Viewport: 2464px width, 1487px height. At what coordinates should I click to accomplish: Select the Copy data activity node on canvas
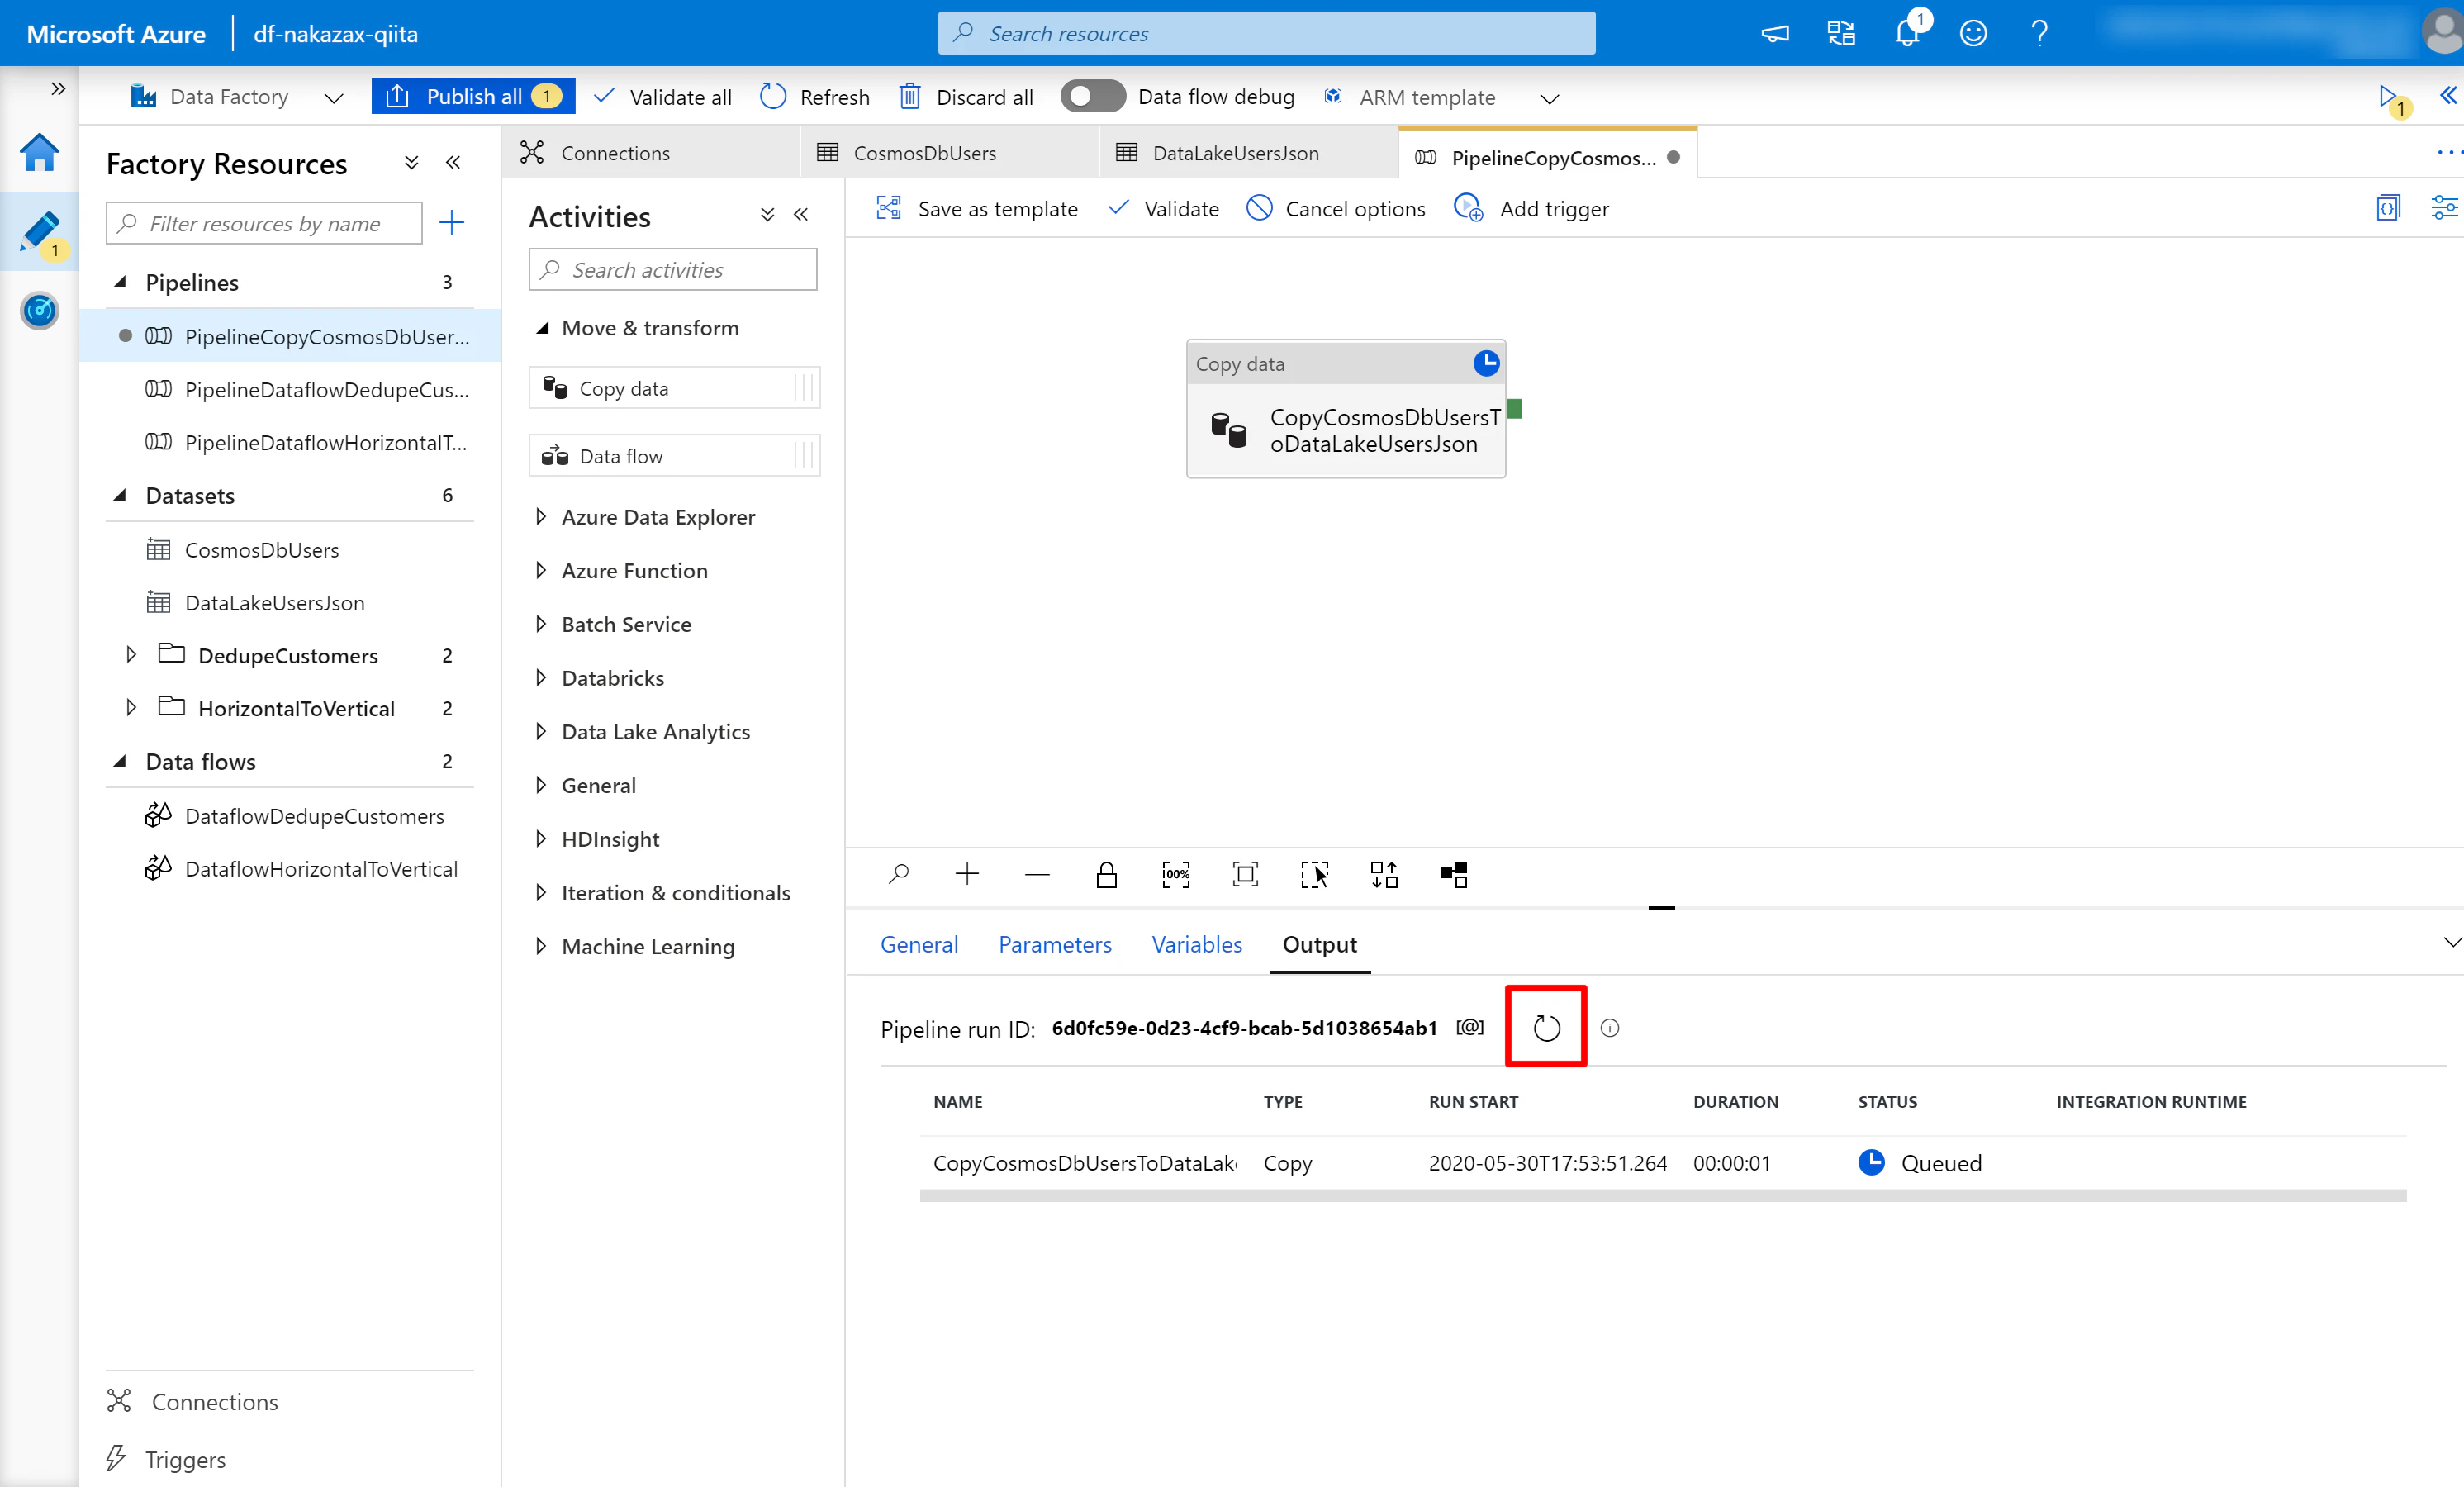[1346, 409]
